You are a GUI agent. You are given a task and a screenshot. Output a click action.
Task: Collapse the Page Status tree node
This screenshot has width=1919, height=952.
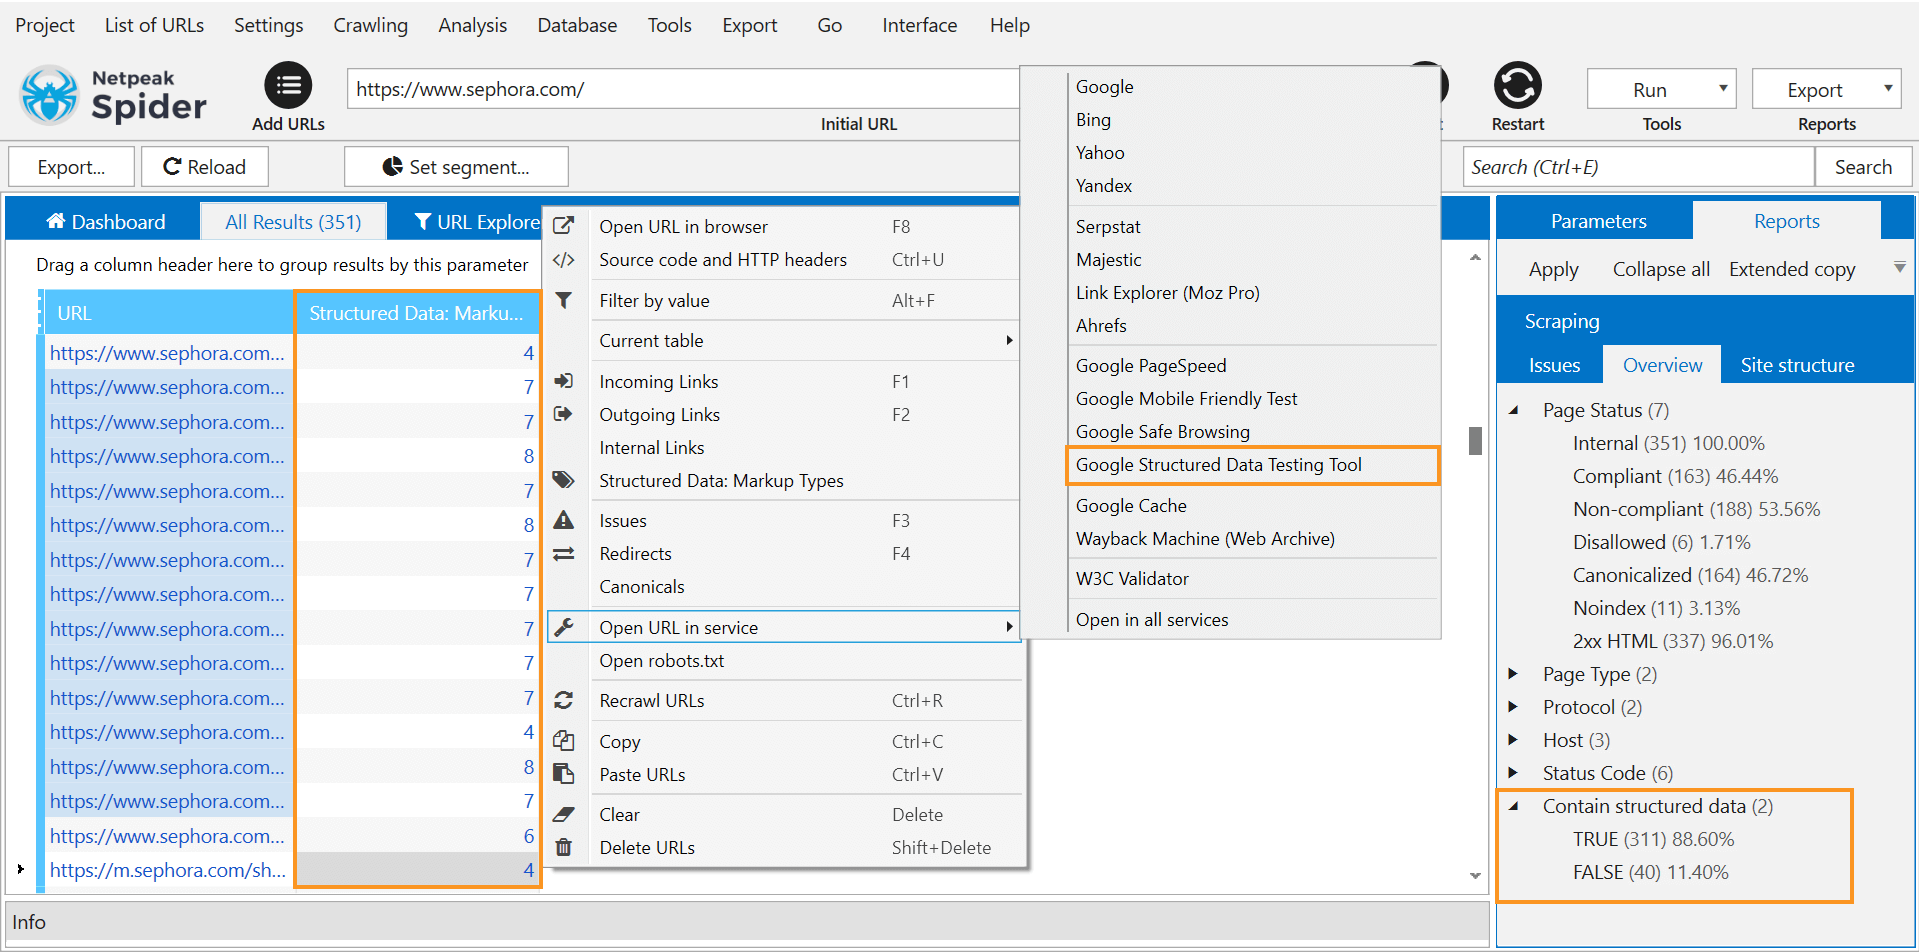(x=1514, y=410)
